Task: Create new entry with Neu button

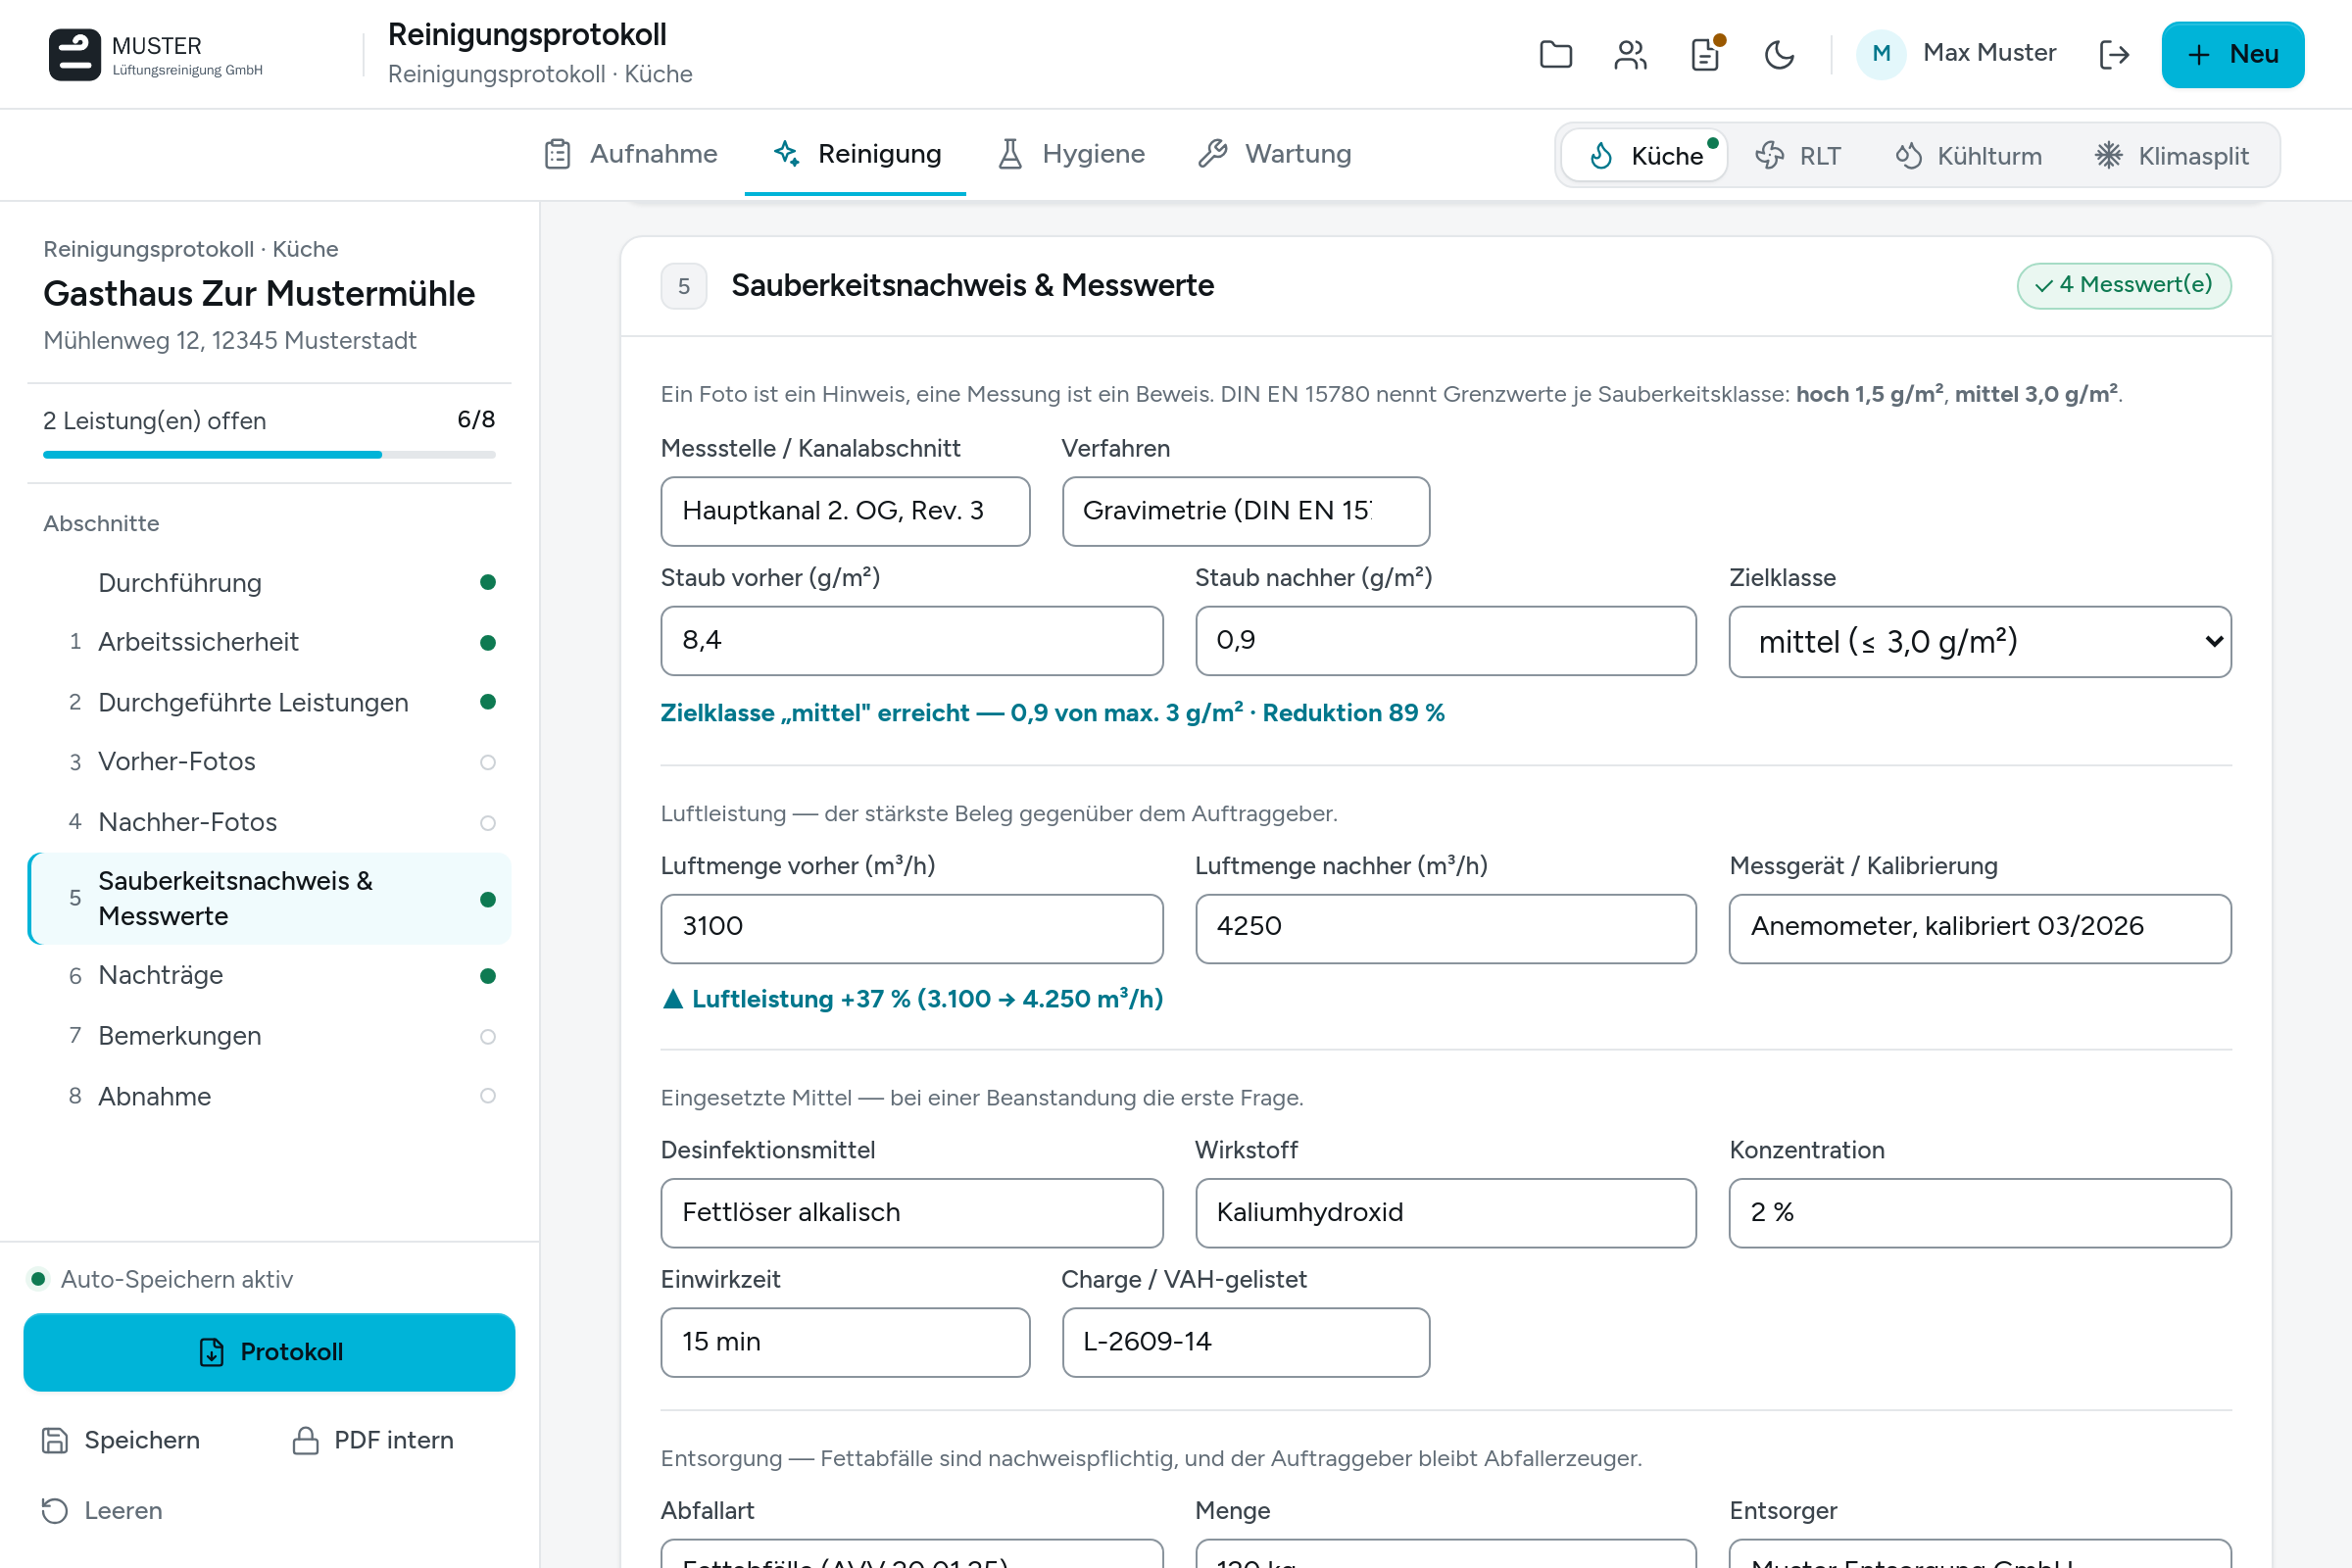Action: (2232, 54)
